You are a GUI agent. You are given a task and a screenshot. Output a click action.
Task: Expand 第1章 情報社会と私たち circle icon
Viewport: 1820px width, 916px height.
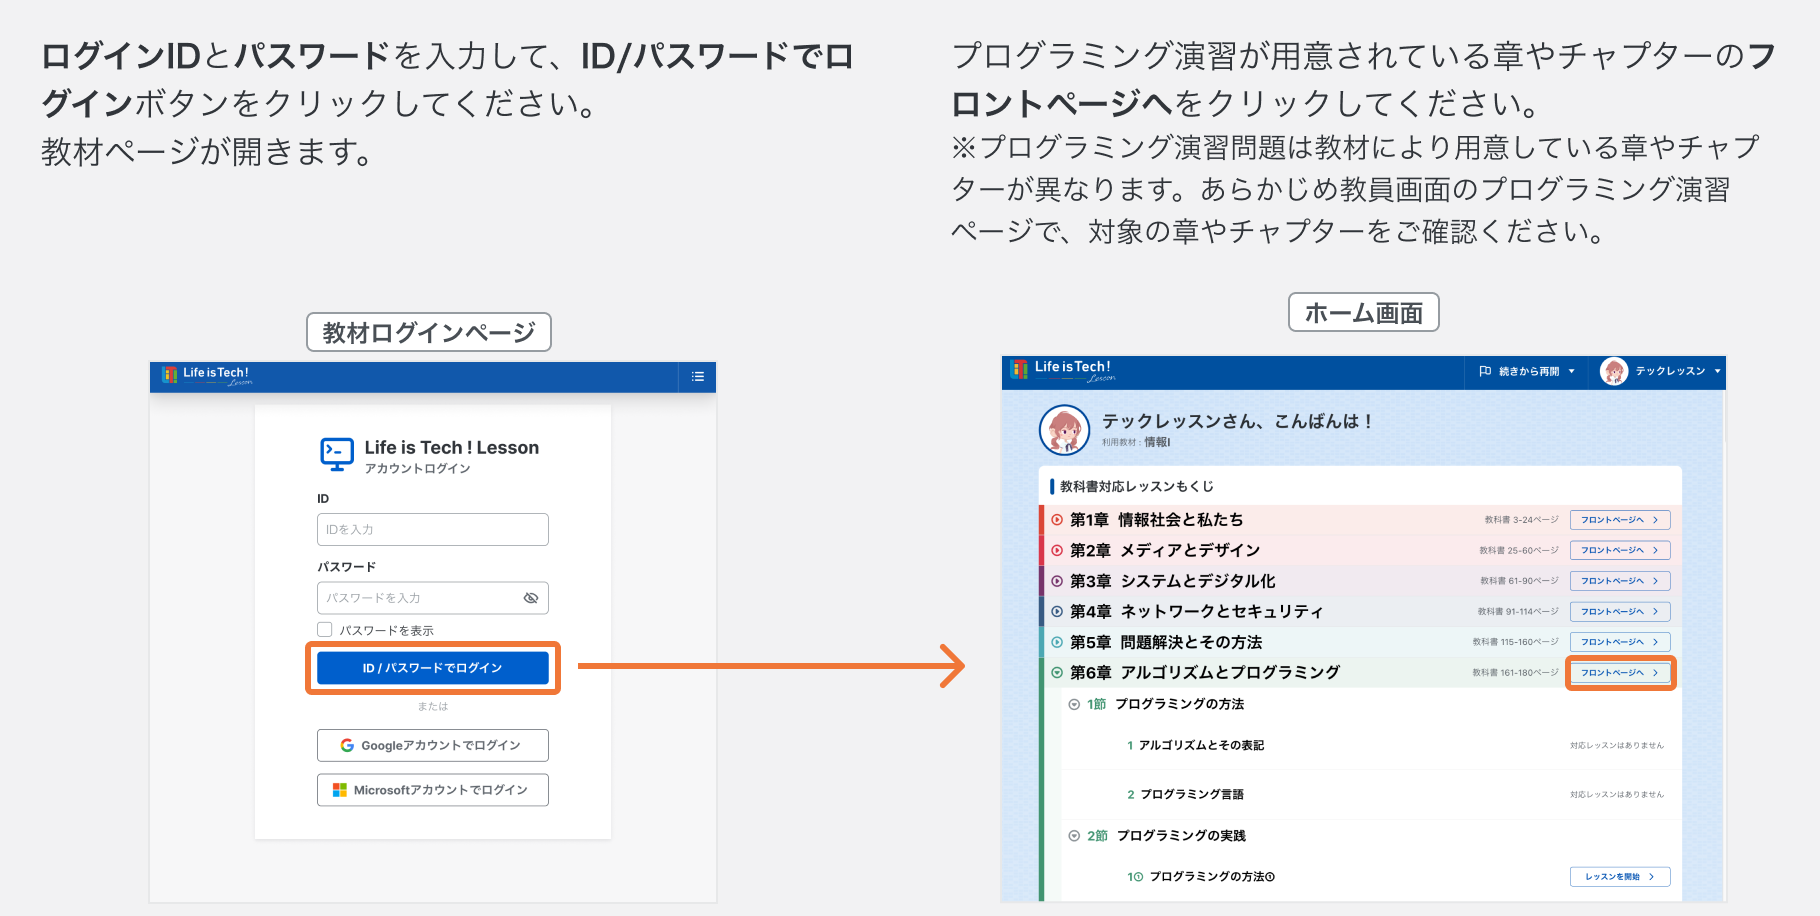(1057, 520)
